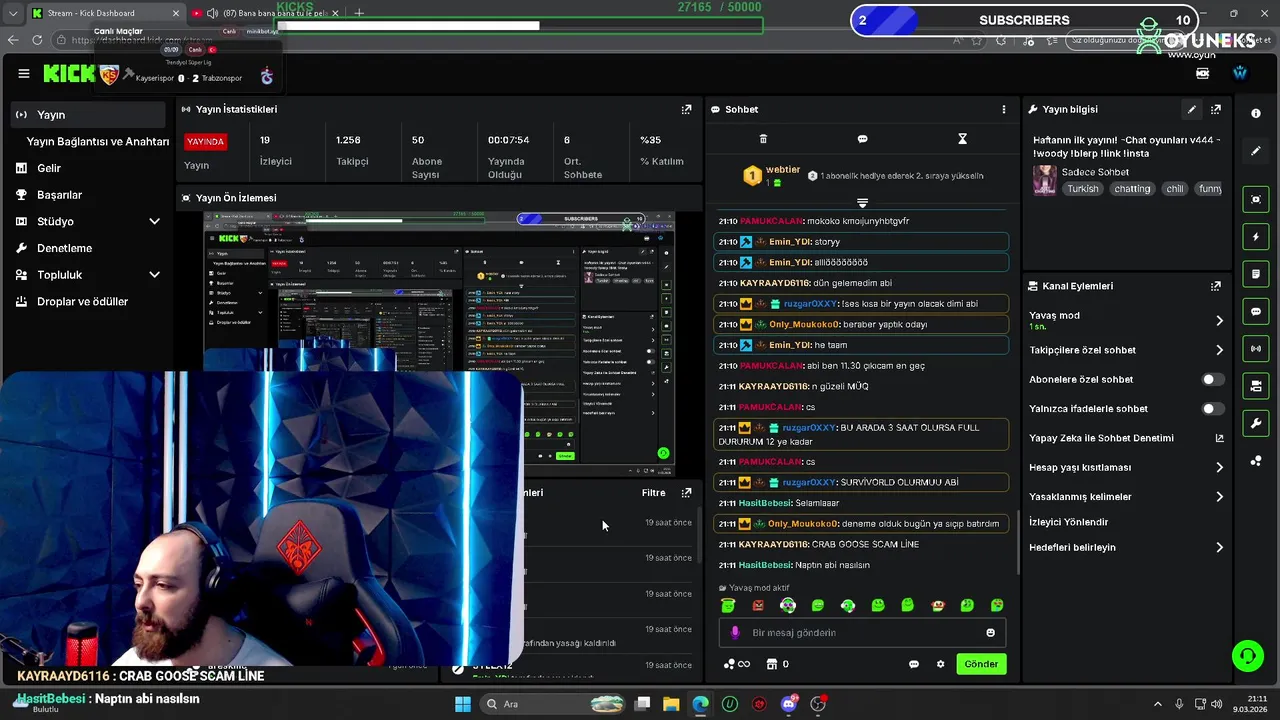Viewport: 1280px width, 720px height.
Task: Open Yapay Zeka ile Sohbet Denetimi link
Action: tap(1126, 438)
